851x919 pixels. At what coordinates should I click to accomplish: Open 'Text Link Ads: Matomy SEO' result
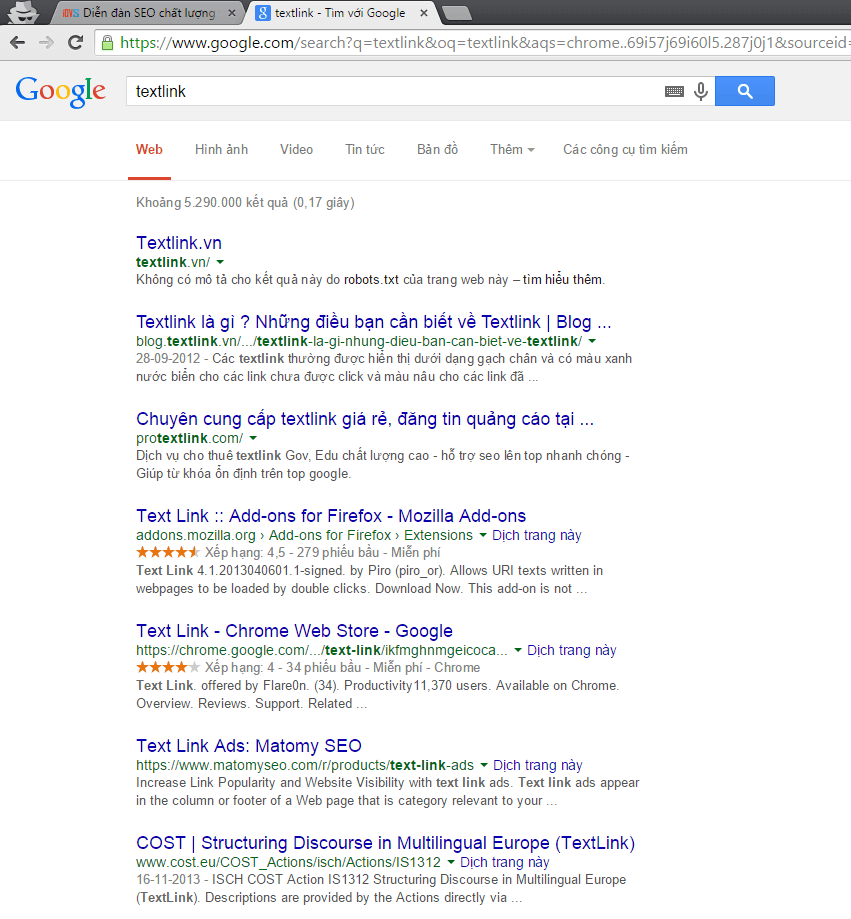[x=249, y=746]
